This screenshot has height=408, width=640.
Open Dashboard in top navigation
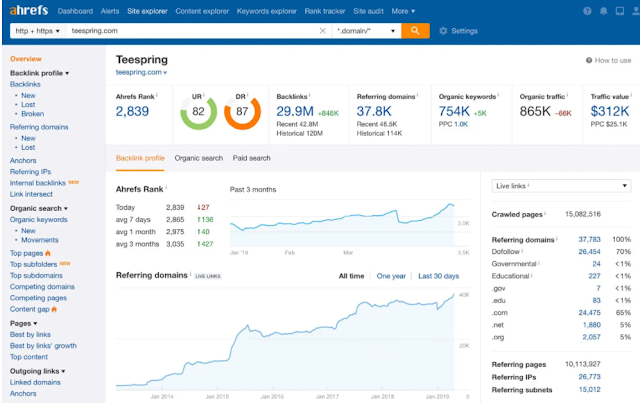pos(75,11)
